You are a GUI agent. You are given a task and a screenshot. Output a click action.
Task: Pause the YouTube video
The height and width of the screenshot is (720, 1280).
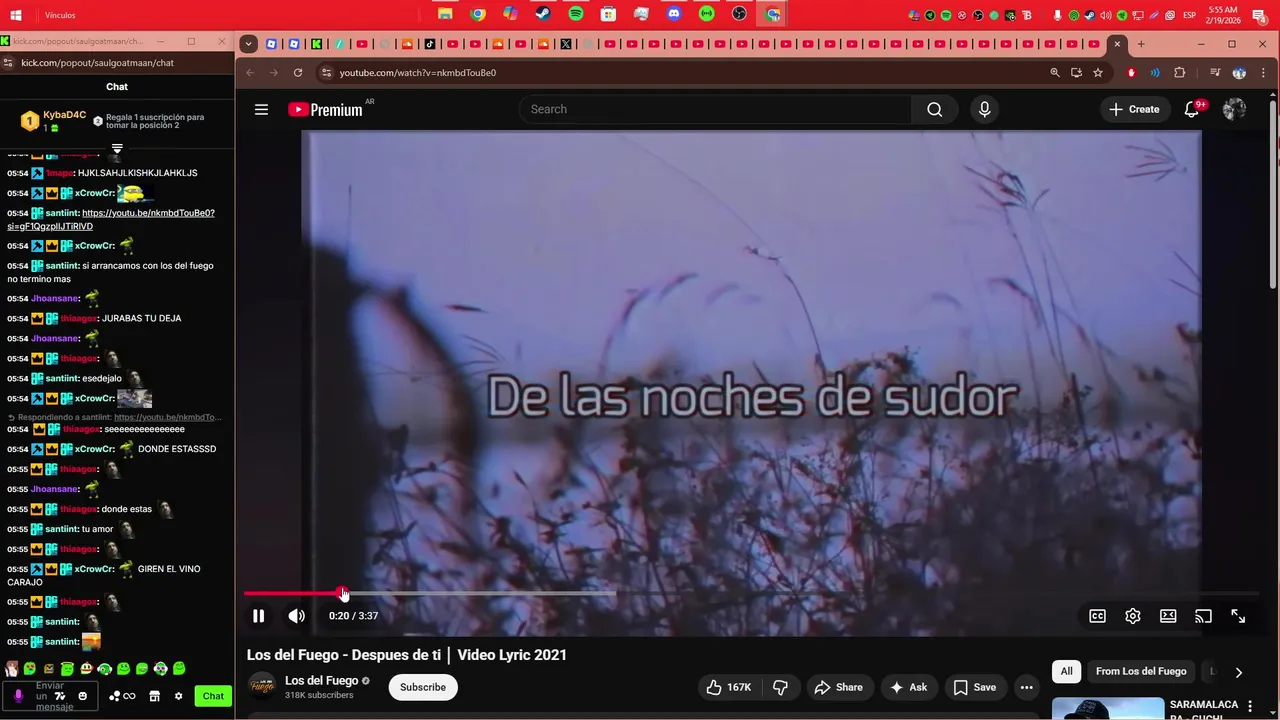click(x=258, y=616)
